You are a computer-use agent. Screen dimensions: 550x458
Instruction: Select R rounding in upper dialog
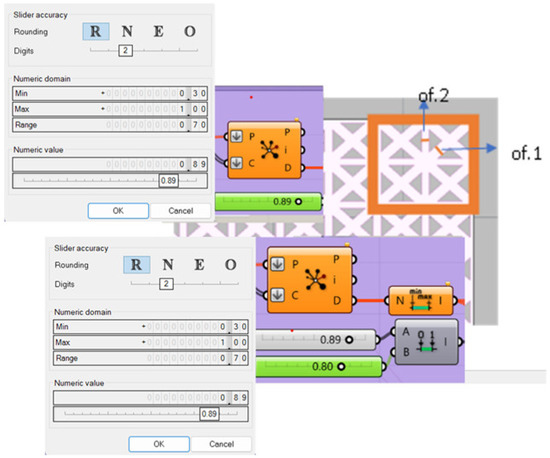tap(96, 32)
